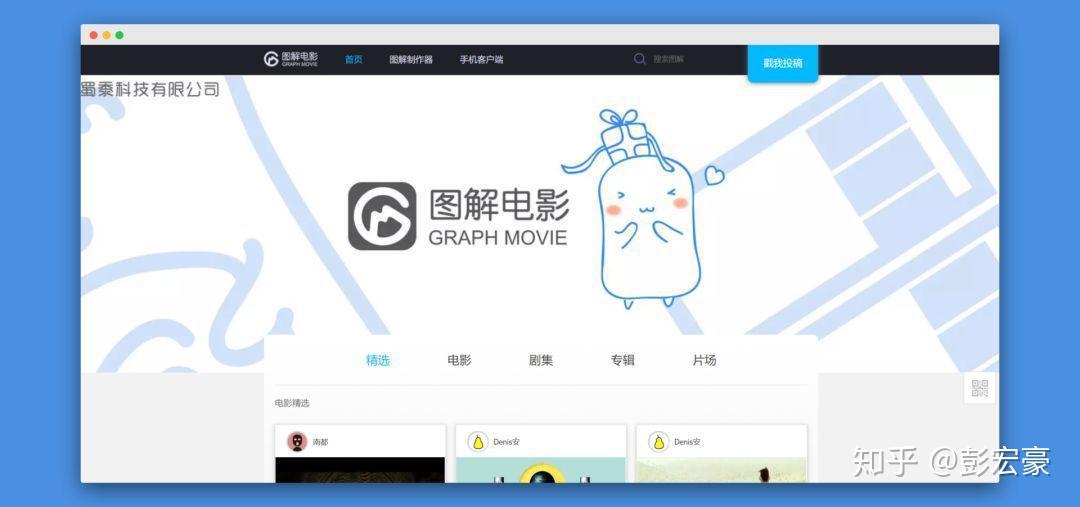Open author name 南都
Image resolution: width=1080 pixels, height=507 pixels.
pos(320,442)
